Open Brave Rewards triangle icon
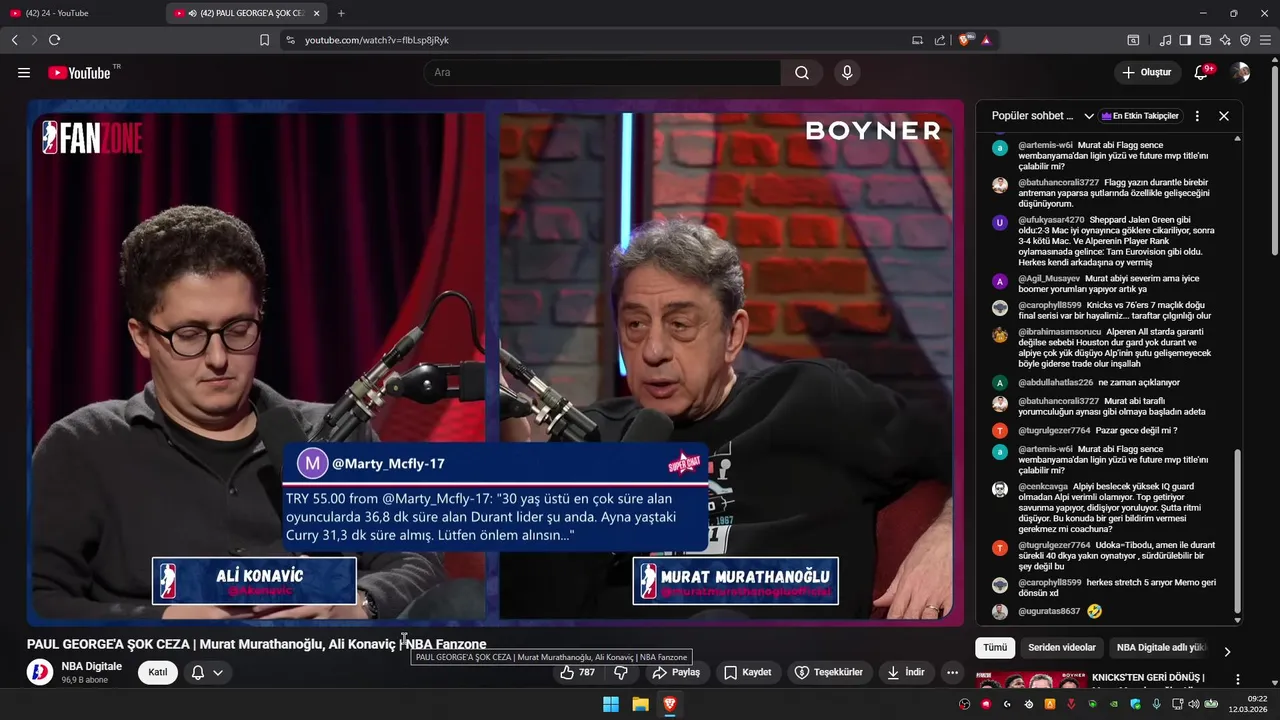1280x720 pixels. (986, 40)
